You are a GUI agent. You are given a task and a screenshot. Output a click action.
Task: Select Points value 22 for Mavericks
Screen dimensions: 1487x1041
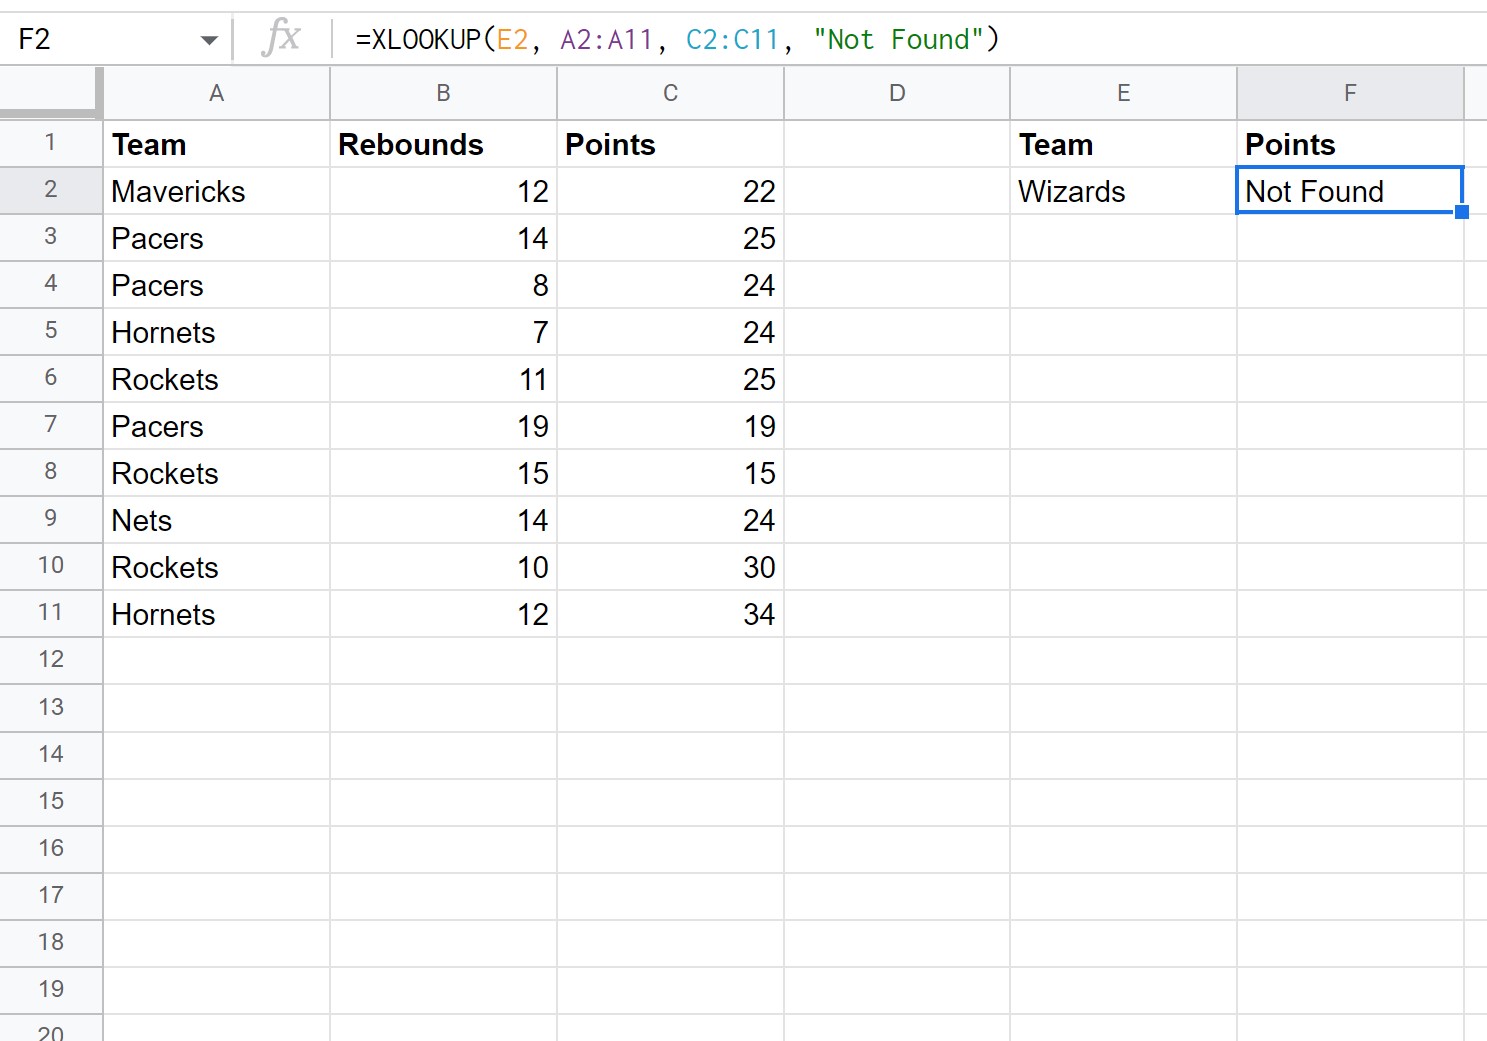coord(671,191)
